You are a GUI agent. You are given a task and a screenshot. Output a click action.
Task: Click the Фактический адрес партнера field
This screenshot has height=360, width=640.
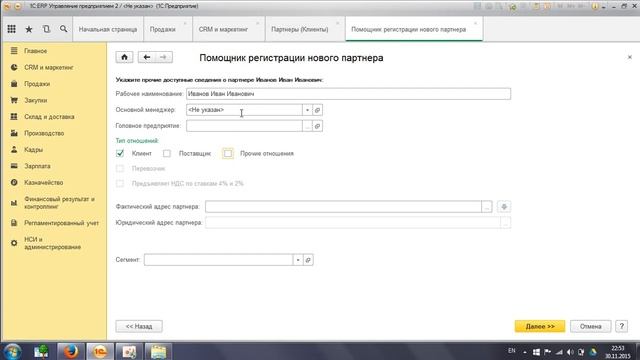pos(343,207)
